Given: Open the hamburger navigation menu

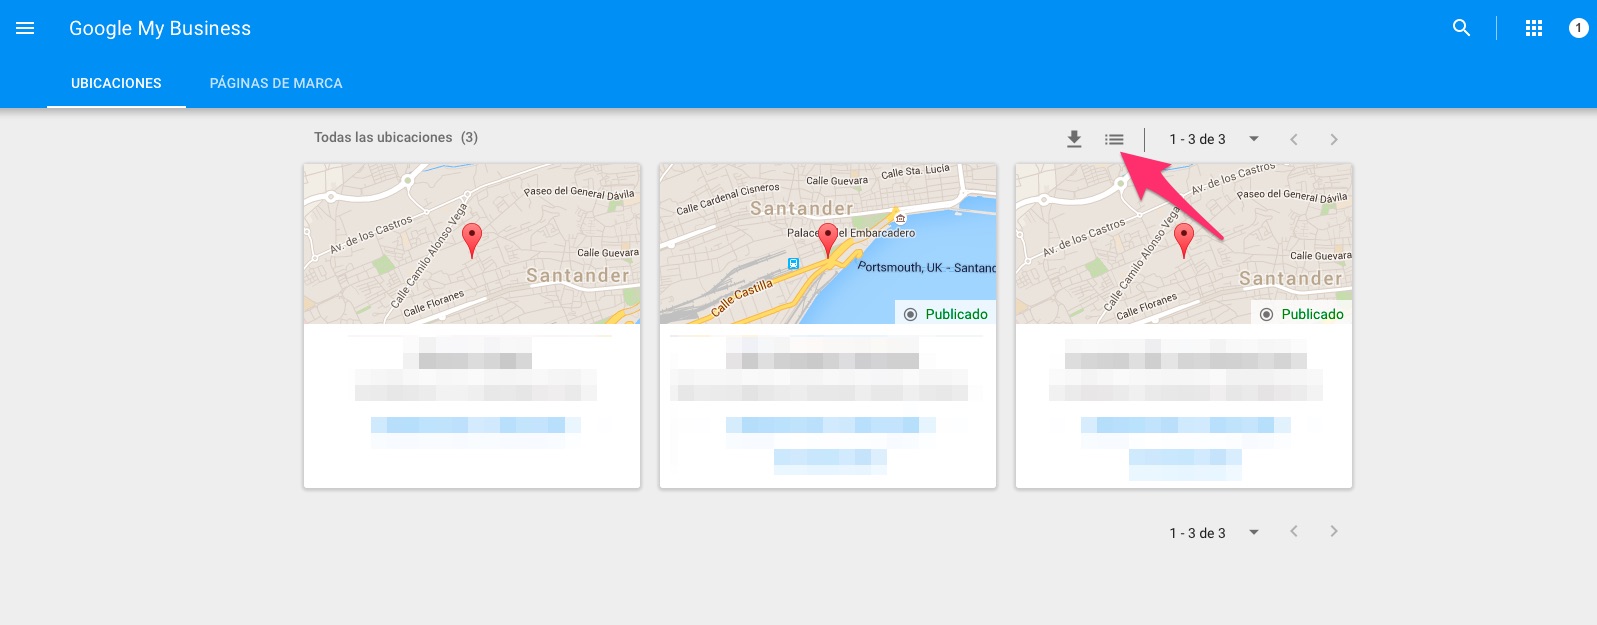Looking at the screenshot, I should tap(25, 28).
